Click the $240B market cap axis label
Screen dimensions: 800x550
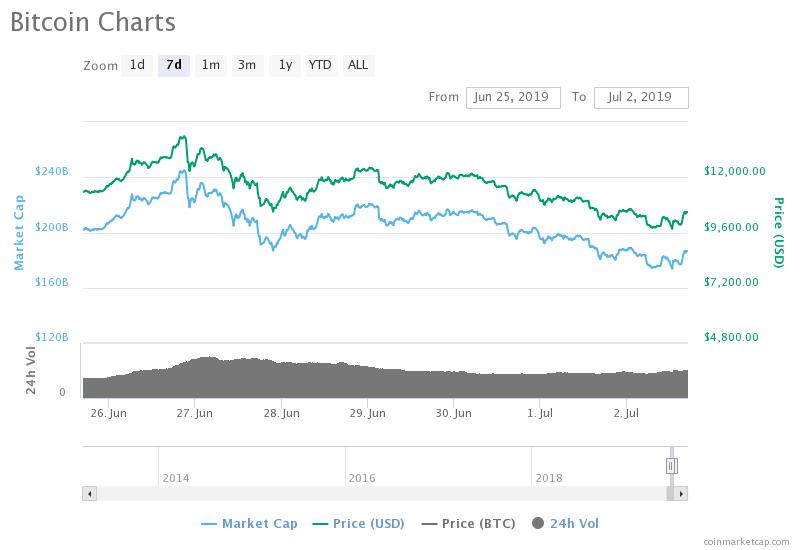(52, 171)
